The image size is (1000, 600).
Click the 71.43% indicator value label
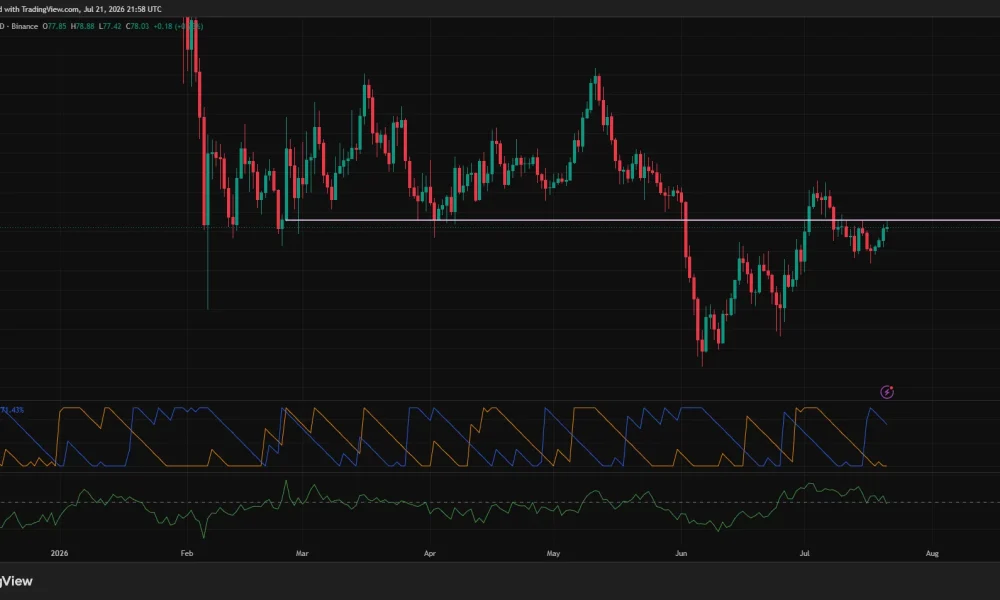coord(12,410)
